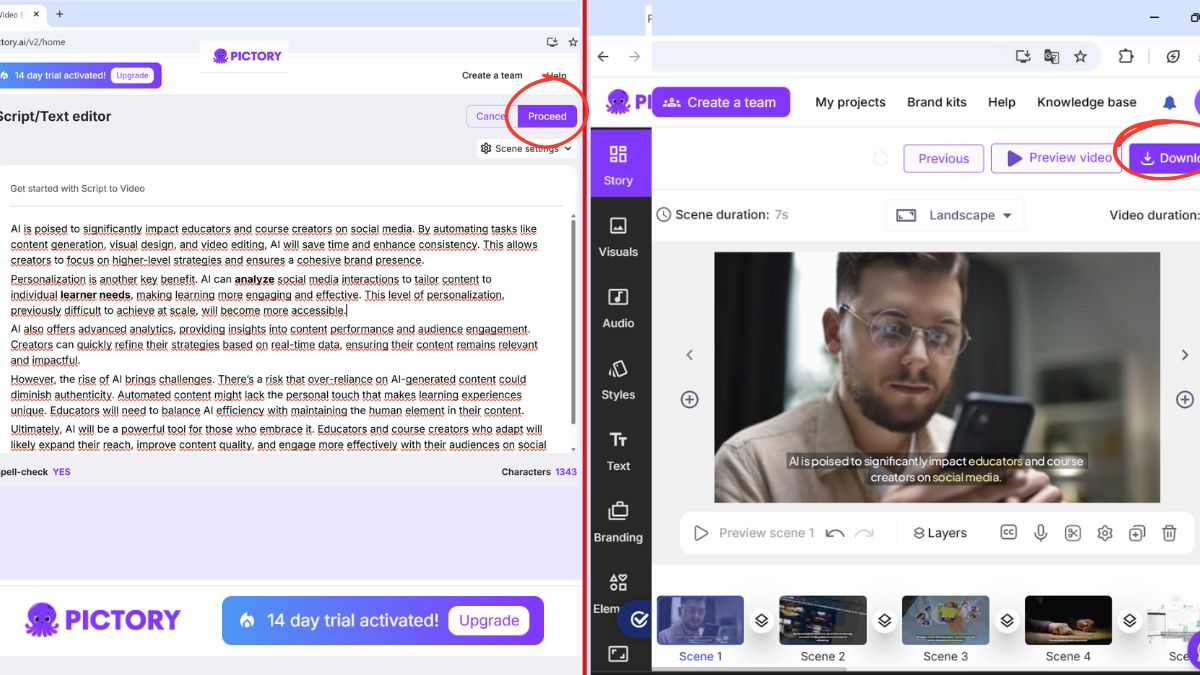Select the Scene 3 thumbnail
Viewport: 1200px width, 675px height.
pyautogui.click(x=945, y=620)
